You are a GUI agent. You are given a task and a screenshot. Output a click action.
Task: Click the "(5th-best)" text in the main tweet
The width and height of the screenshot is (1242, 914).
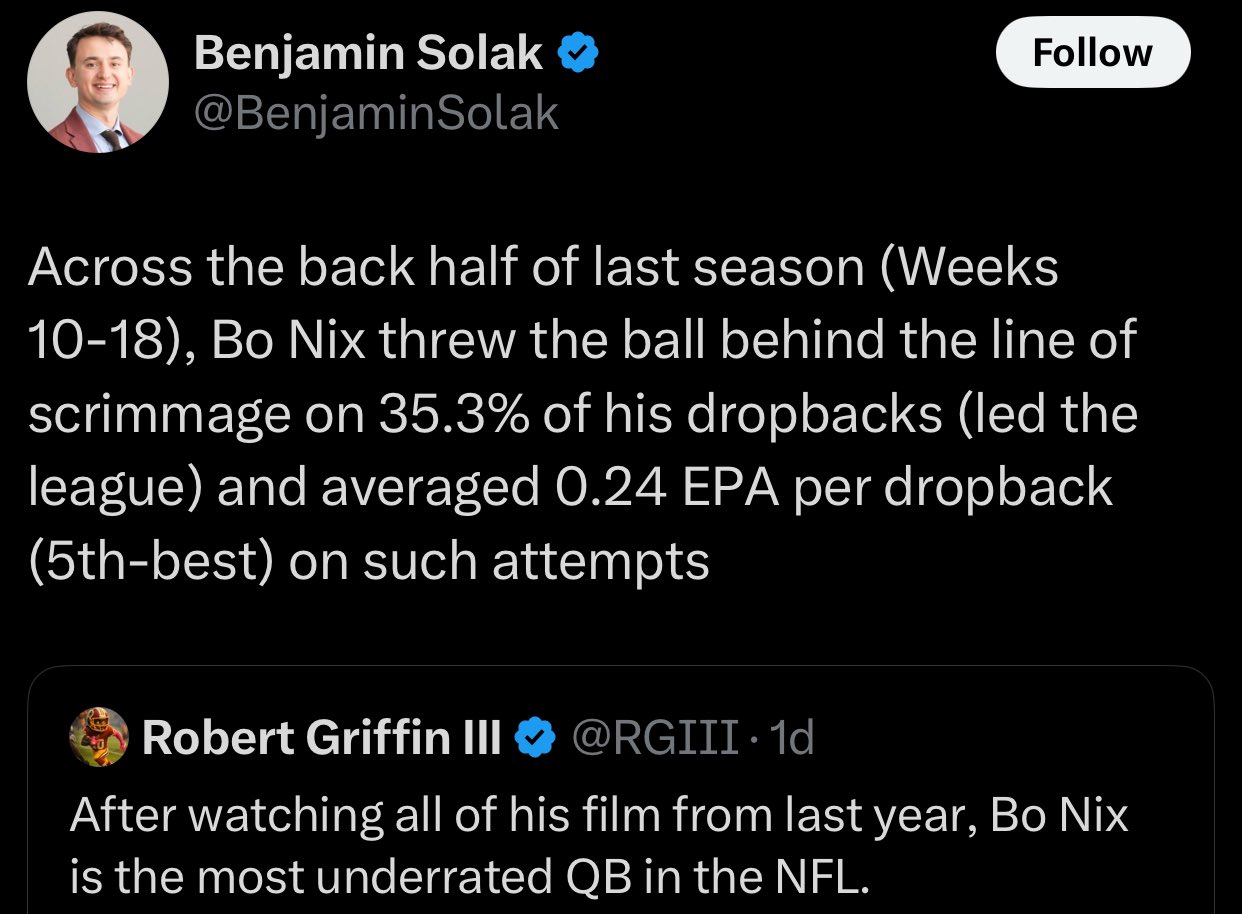tap(151, 561)
